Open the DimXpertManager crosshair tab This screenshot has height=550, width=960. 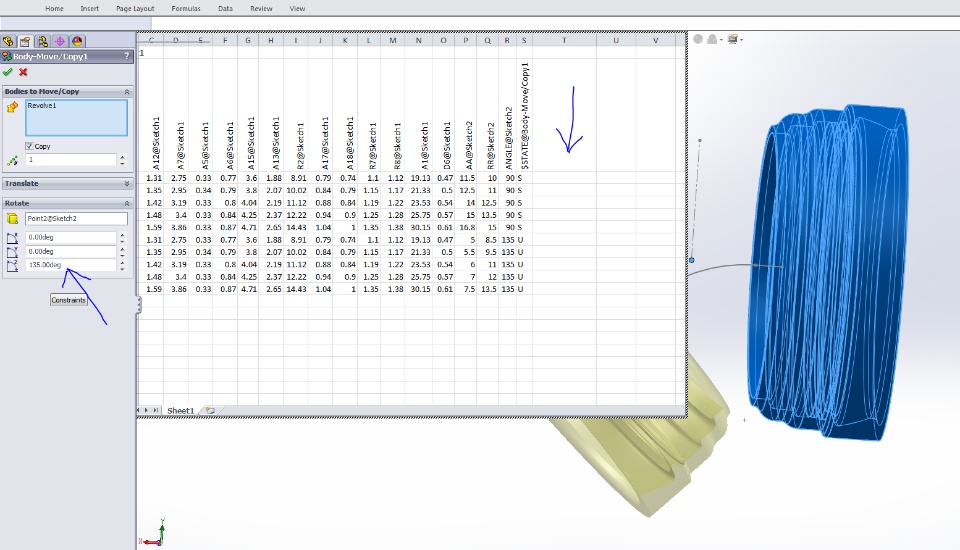click(59, 41)
